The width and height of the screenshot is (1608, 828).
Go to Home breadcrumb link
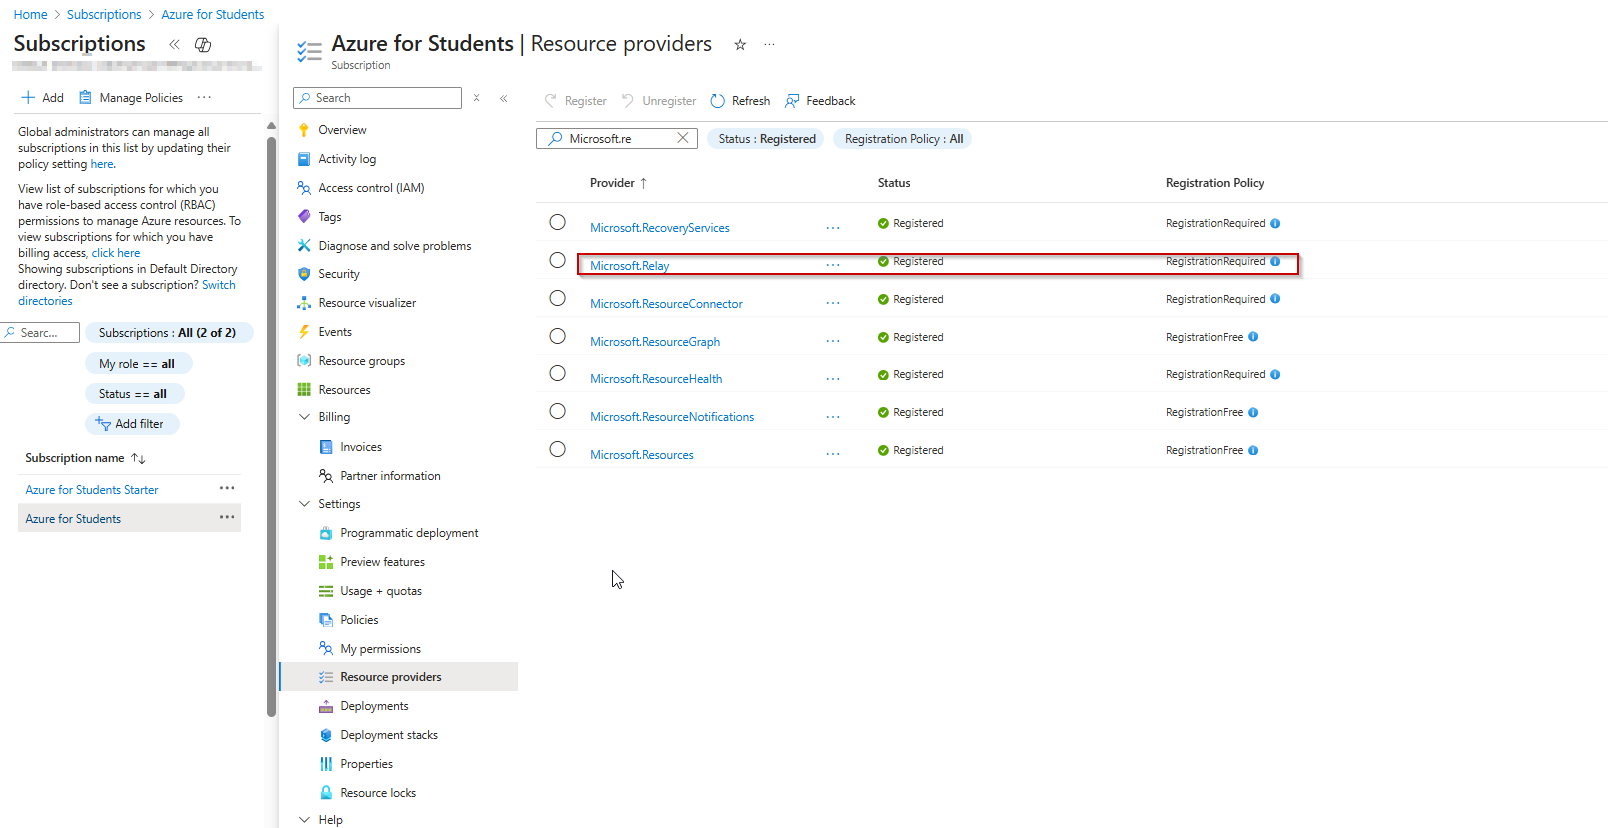pos(30,14)
